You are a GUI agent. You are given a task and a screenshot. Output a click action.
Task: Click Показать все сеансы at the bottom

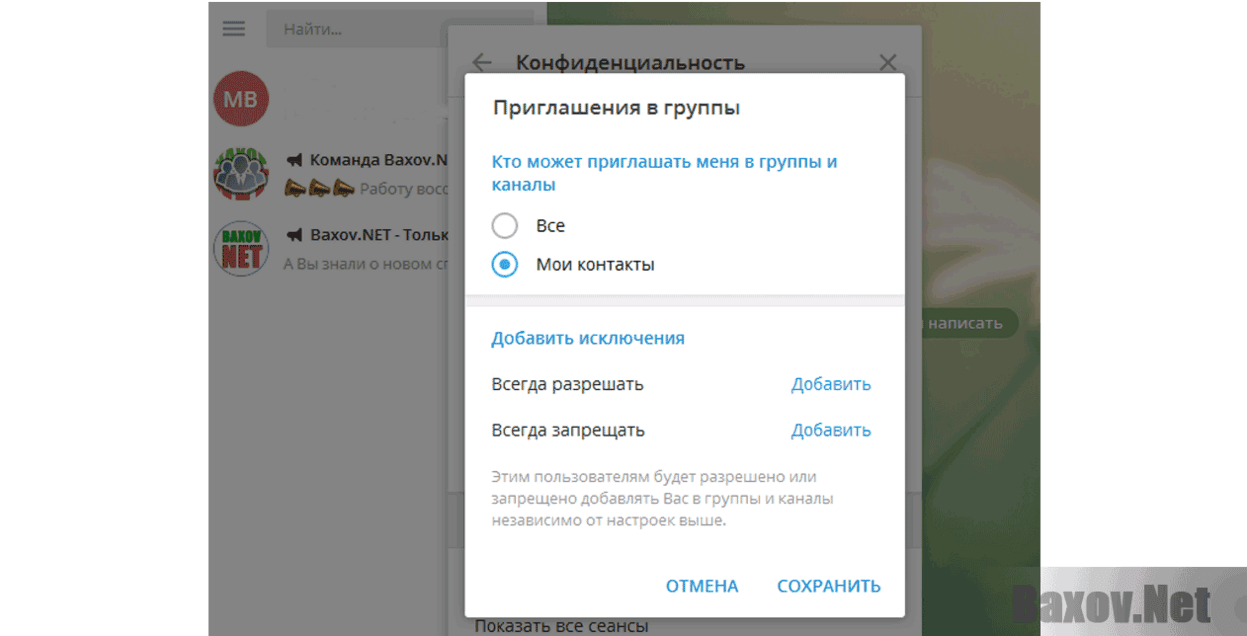(560, 624)
